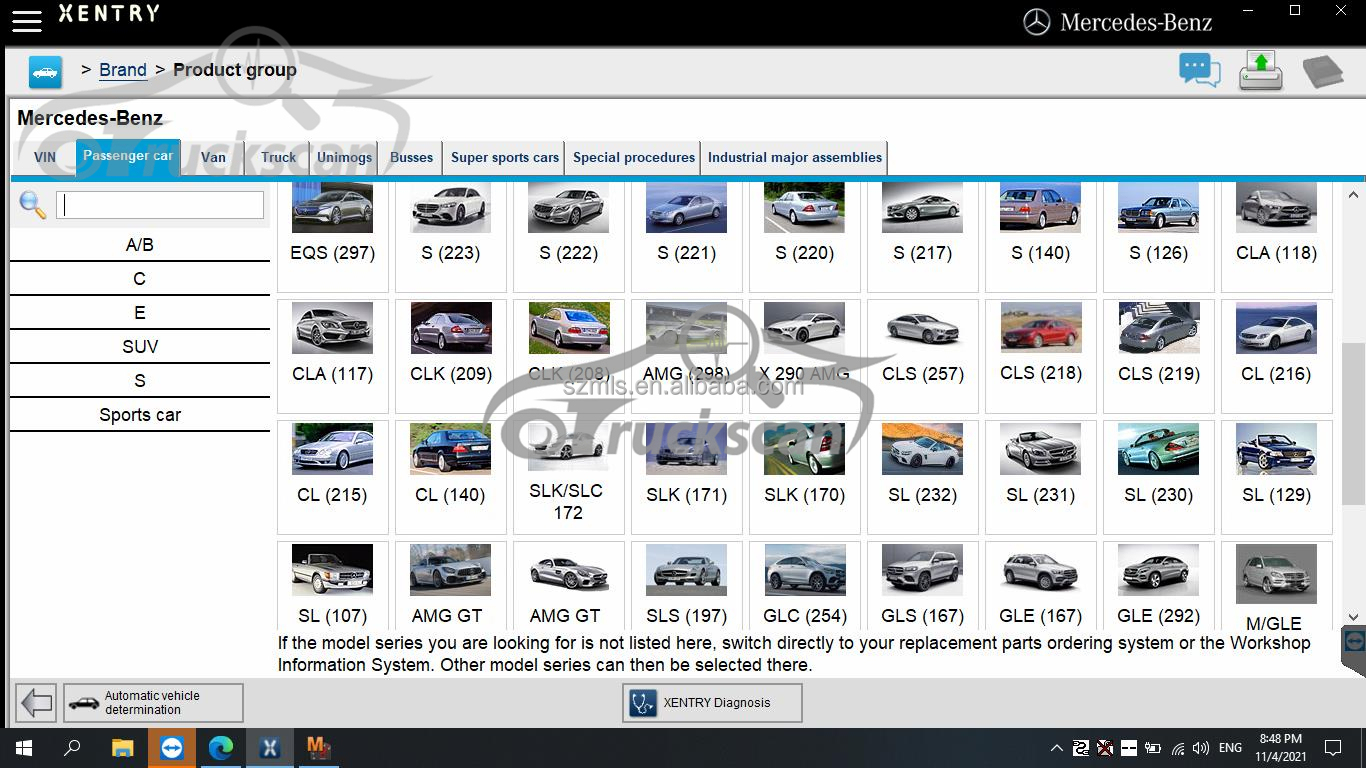Open TeamViewer from taskbar
This screenshot has width=1366, height=768.
(172, 748)
